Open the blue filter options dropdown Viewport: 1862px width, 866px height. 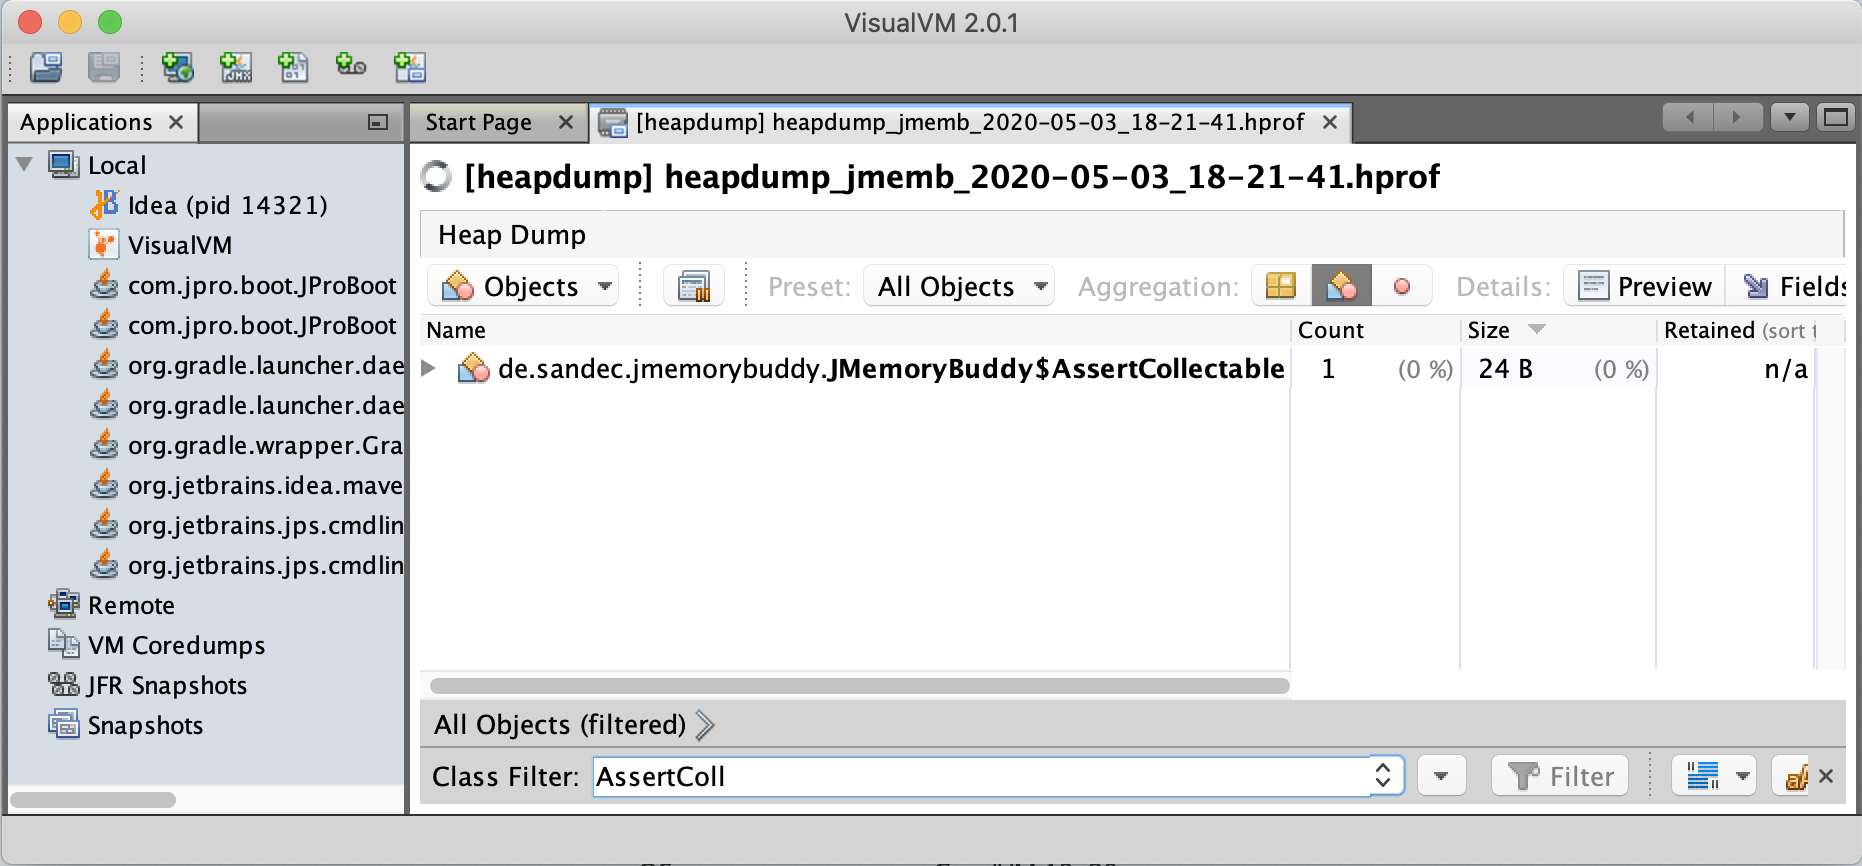1714,776
